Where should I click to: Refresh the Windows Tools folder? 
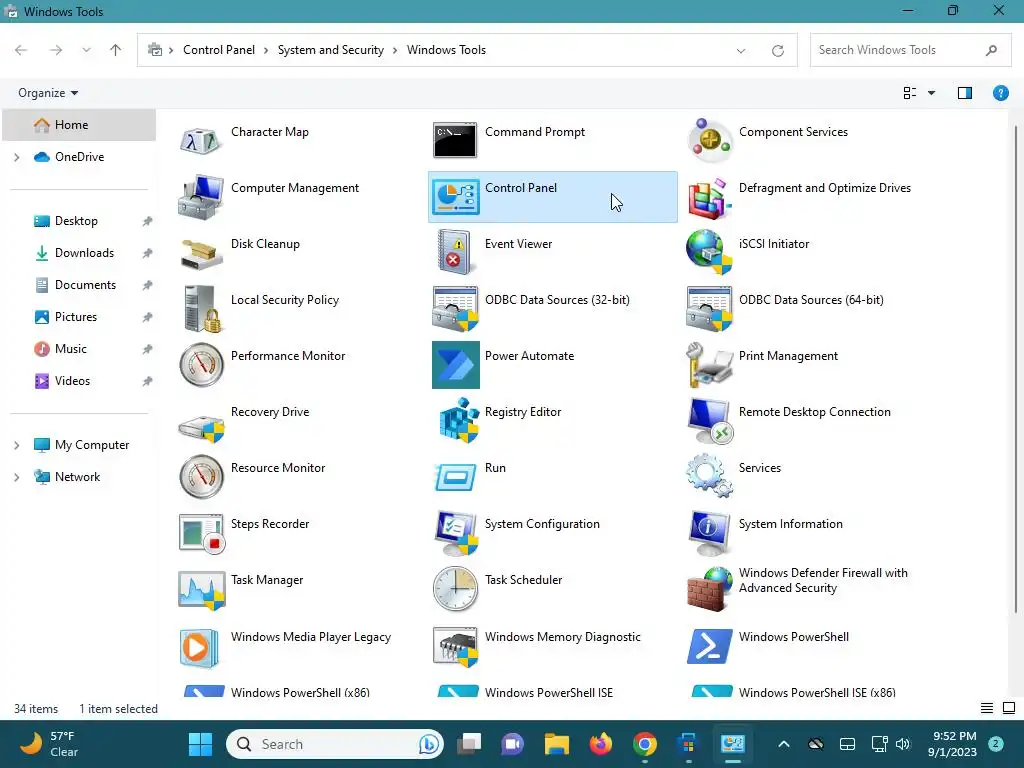point(777,50)
